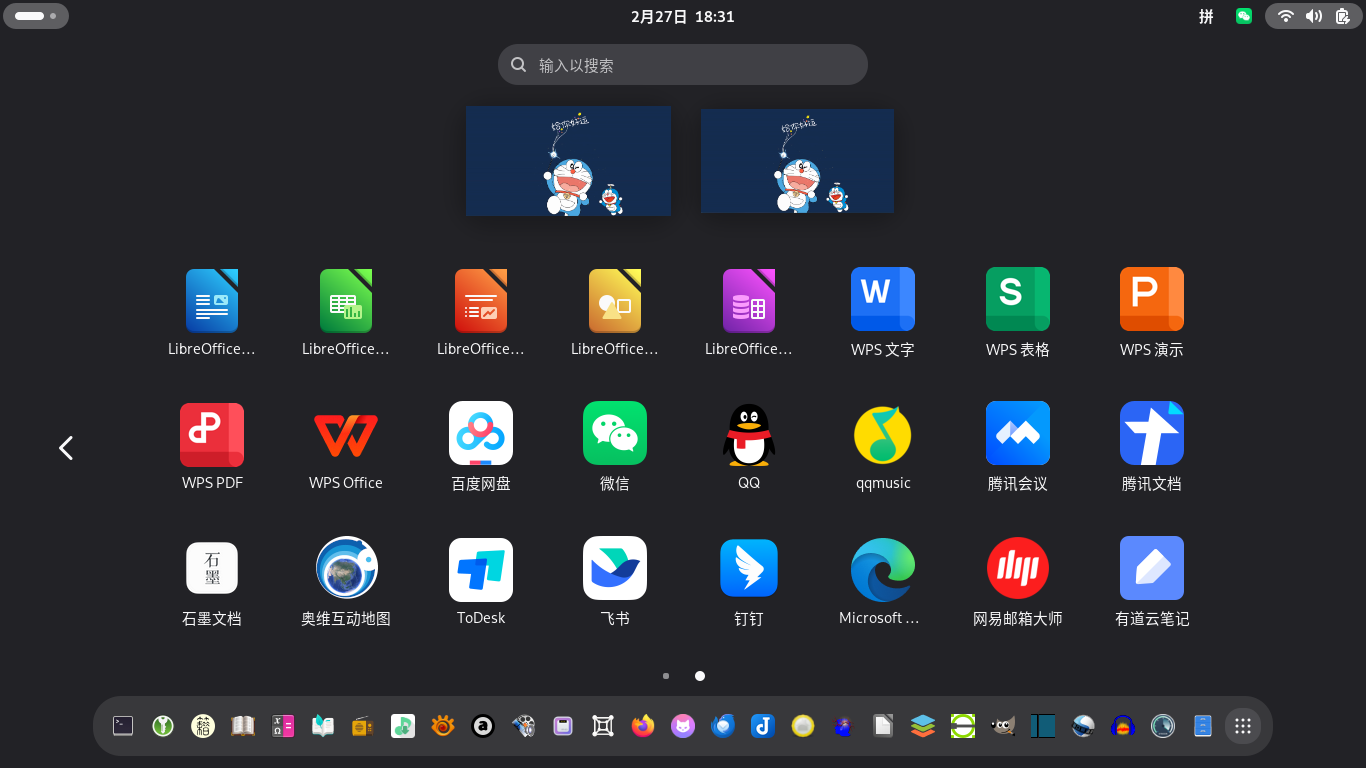Image resolution: width=1366 pixels, height=768 pixels.
Task: Open the WeChat (微信) app
Action: 614,434
